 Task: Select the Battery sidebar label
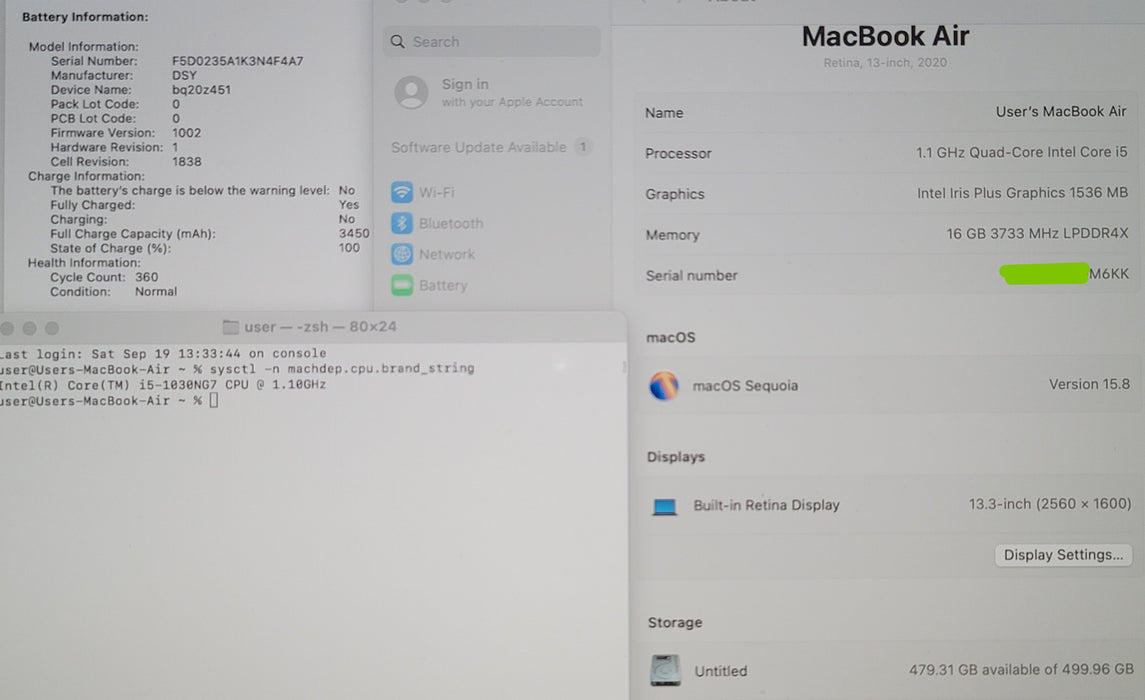coord(443,285)
